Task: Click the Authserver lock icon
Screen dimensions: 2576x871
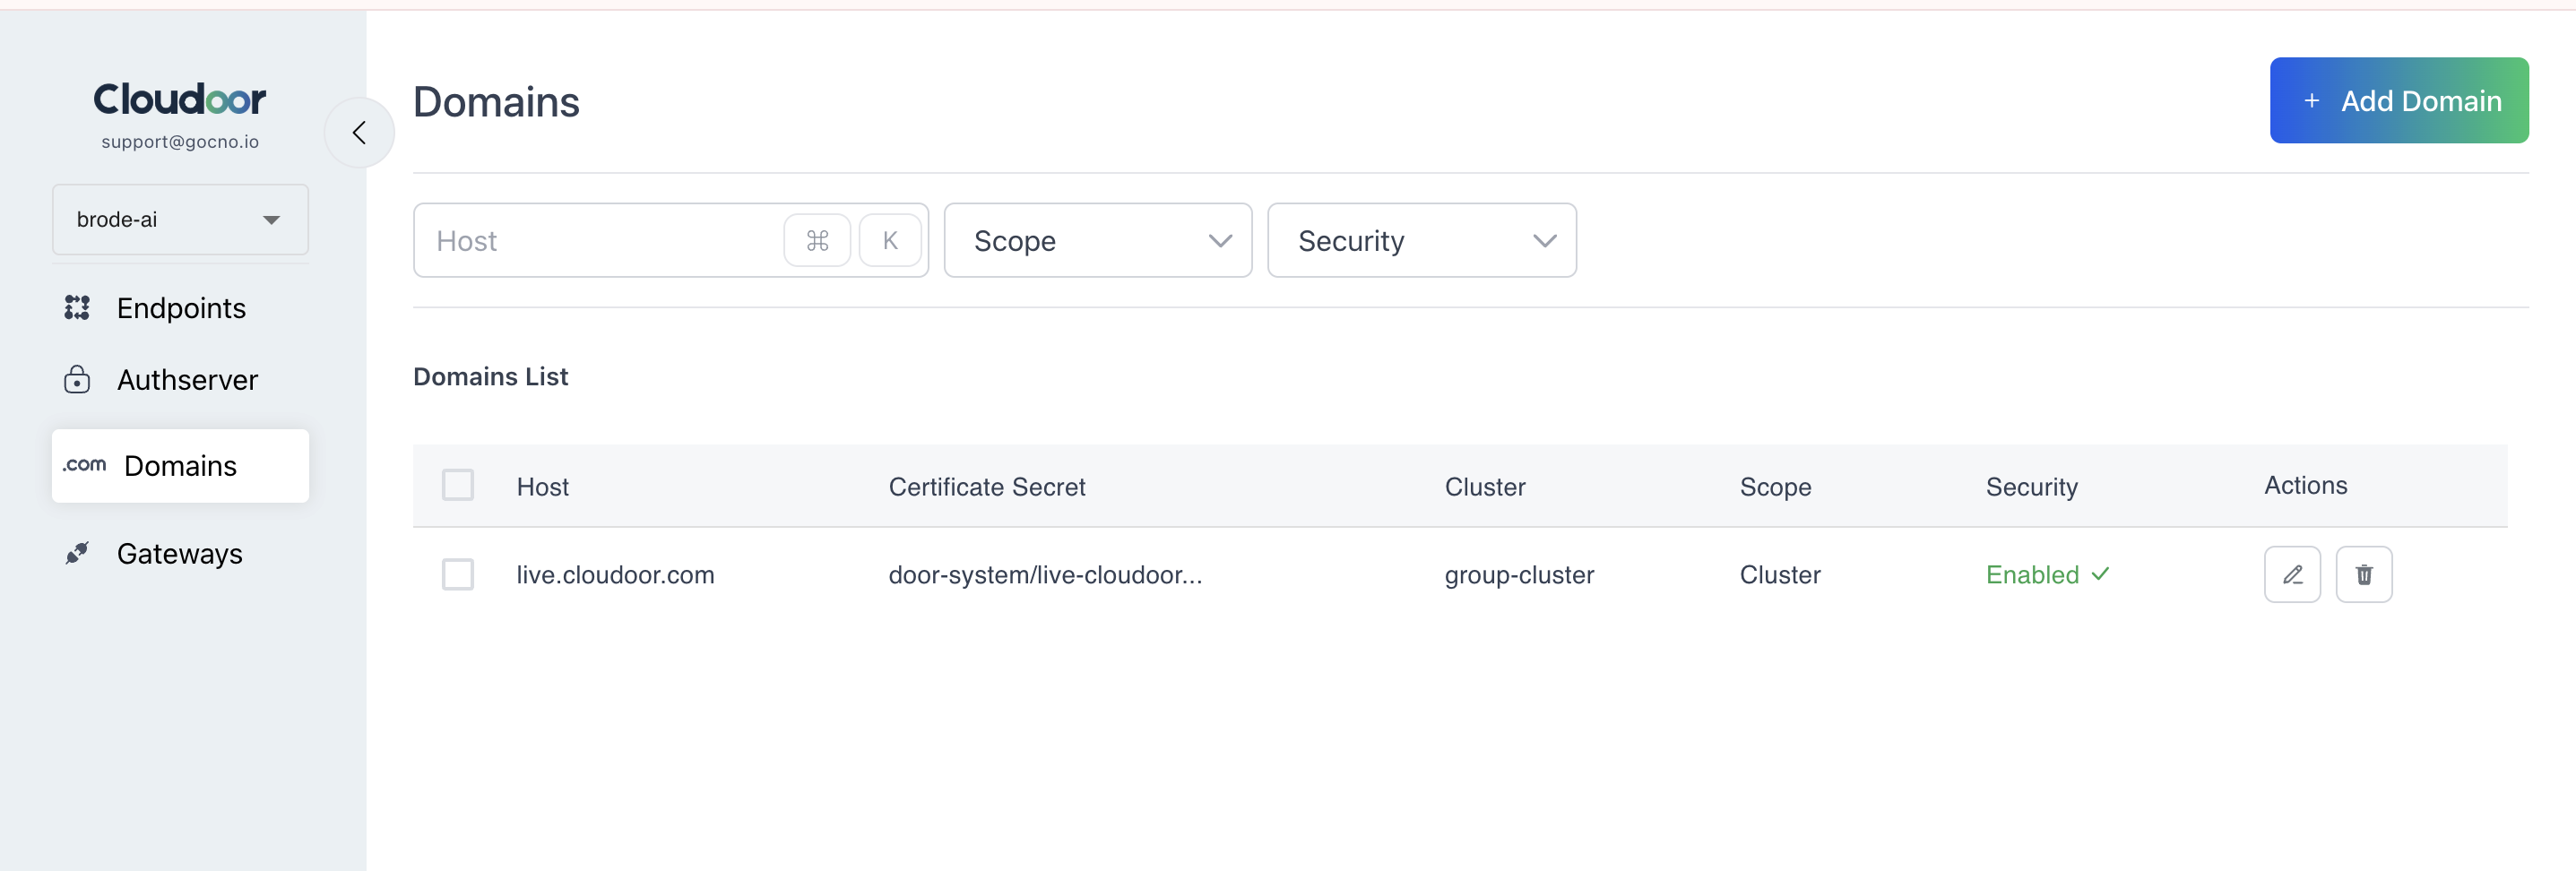Action: click(77, 380)
